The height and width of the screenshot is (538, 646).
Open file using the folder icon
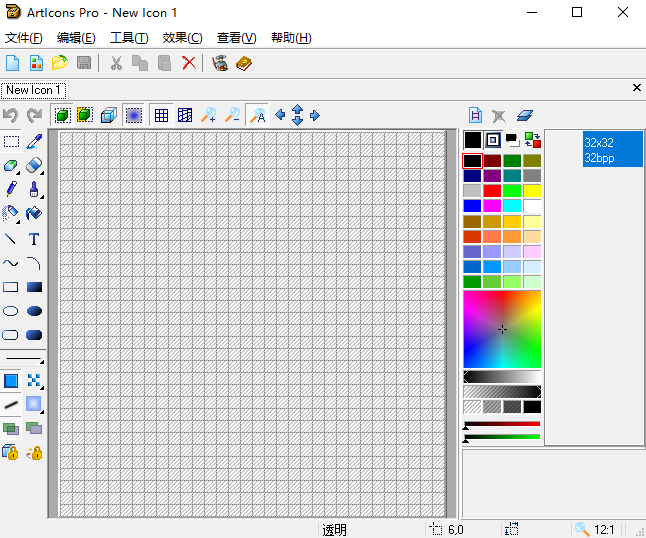pos(60,63)
